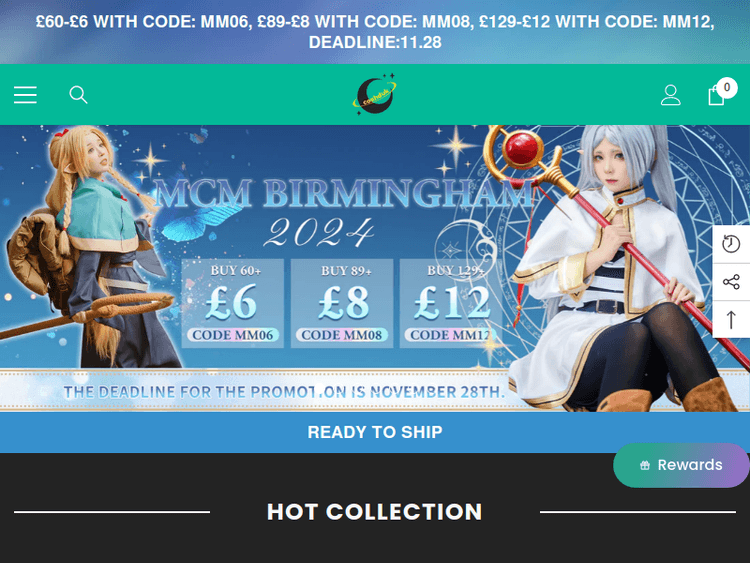
Task: Click the moon store logo
Action: coord(375,94)
